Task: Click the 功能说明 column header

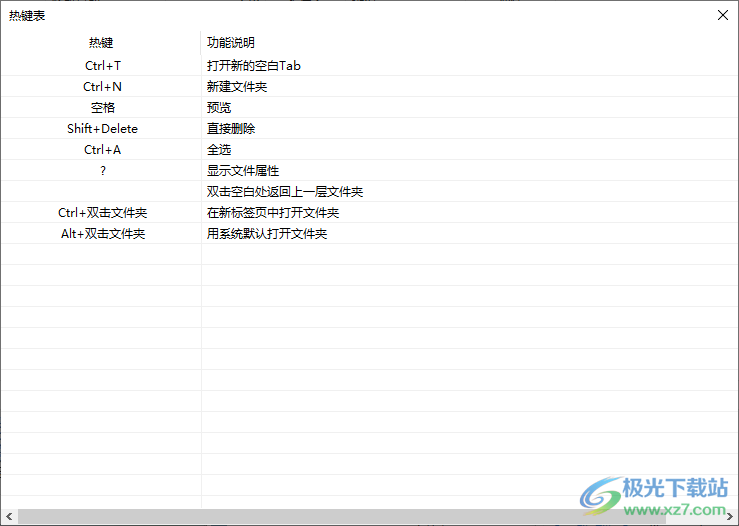Action: (x=231, y=43)
